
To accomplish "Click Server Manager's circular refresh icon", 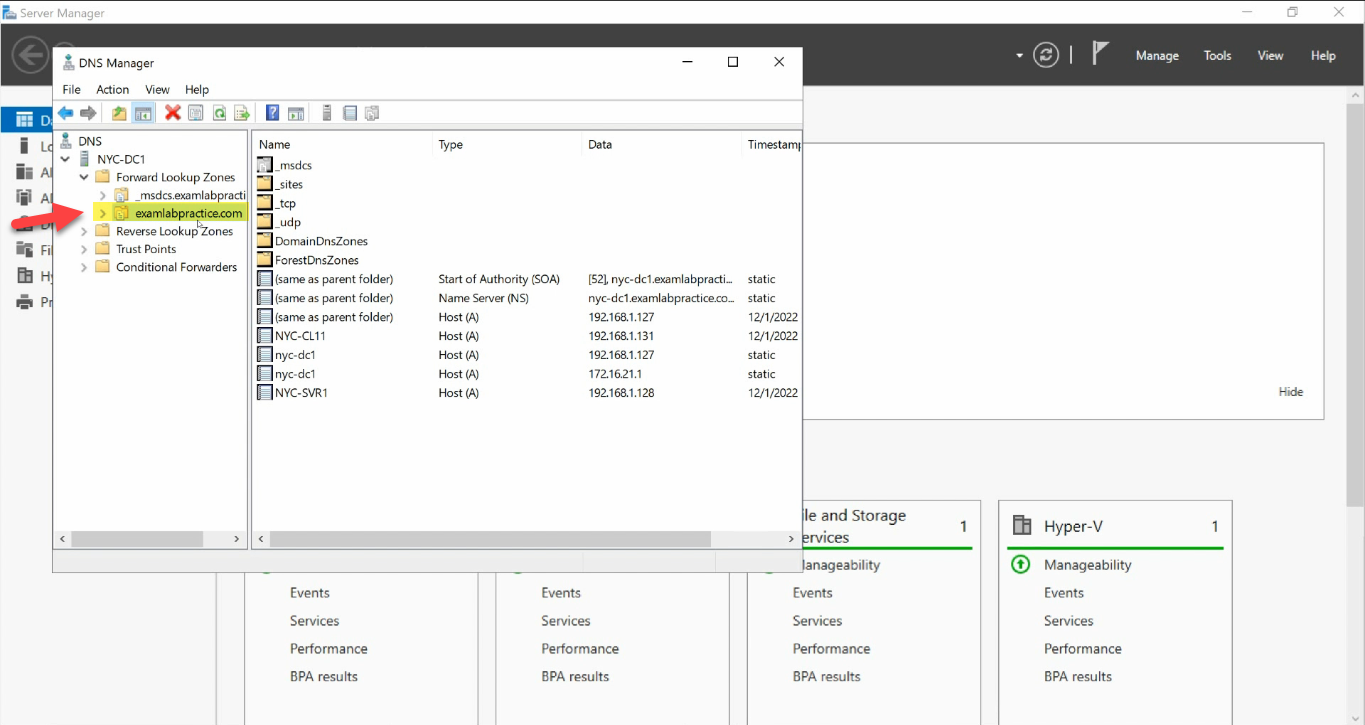I will [1046, 55].
